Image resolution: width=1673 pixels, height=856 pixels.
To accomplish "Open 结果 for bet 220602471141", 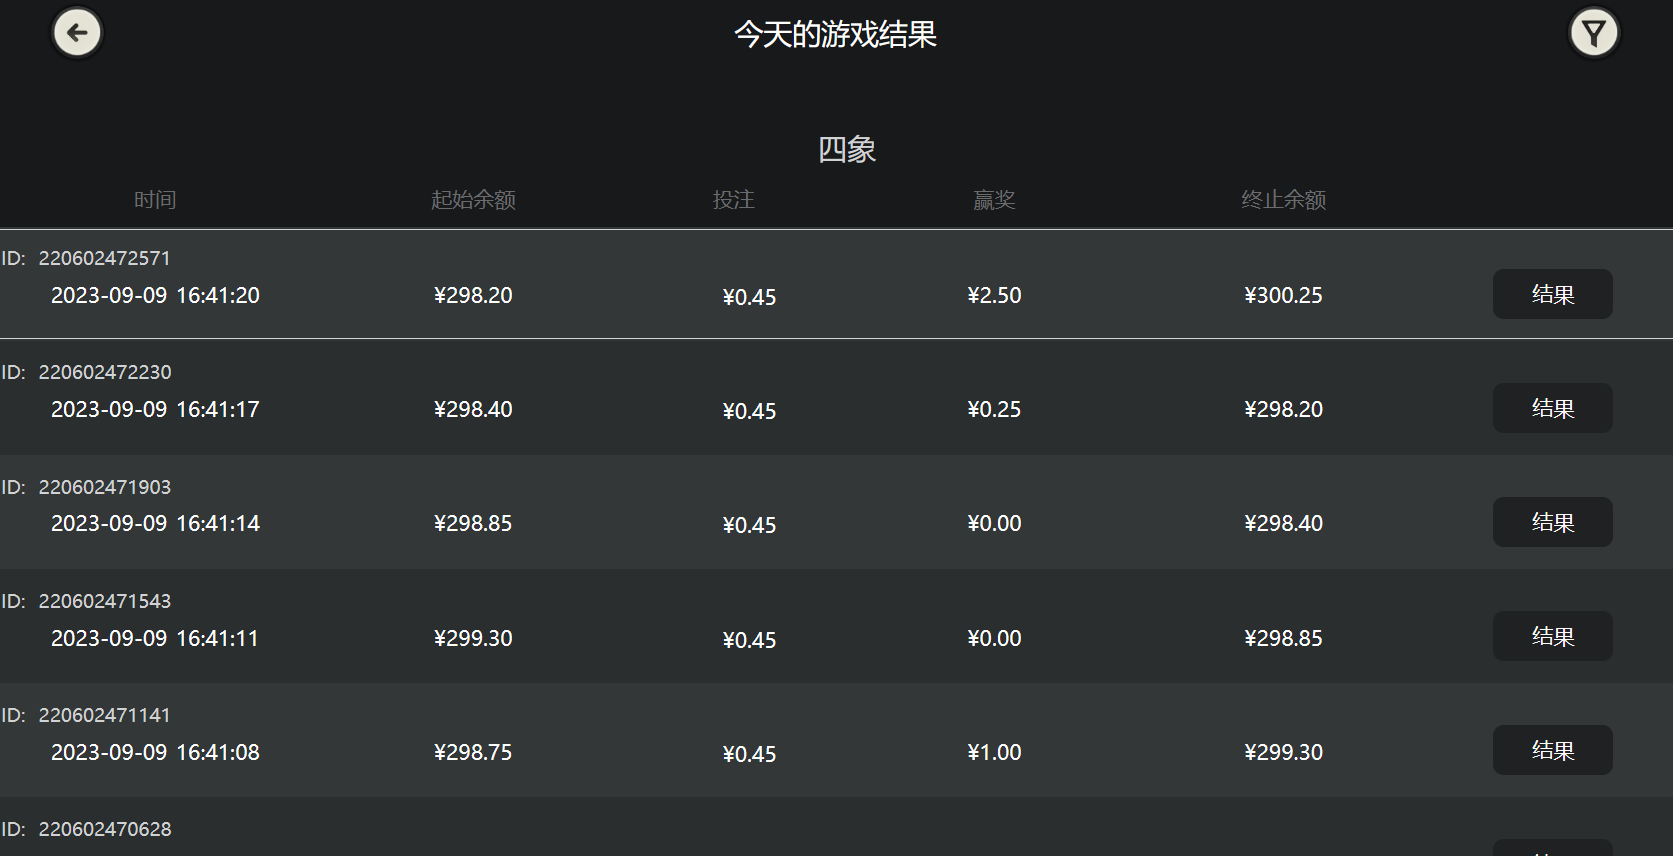I will (1552, 750).
